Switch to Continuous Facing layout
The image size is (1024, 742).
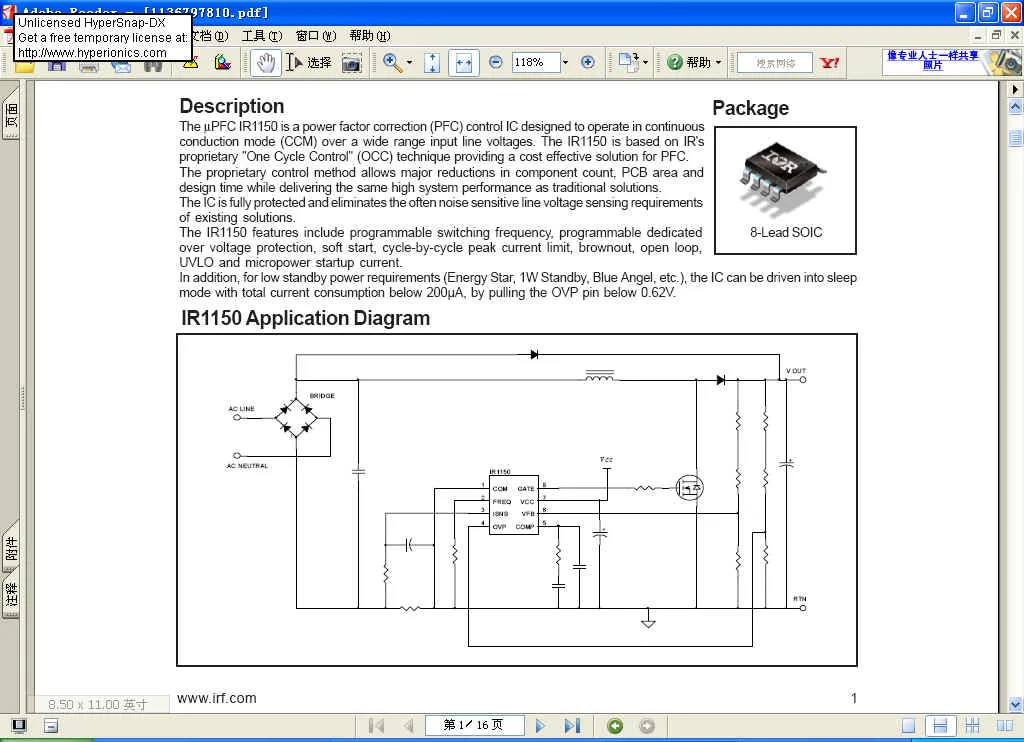point(972,726)
